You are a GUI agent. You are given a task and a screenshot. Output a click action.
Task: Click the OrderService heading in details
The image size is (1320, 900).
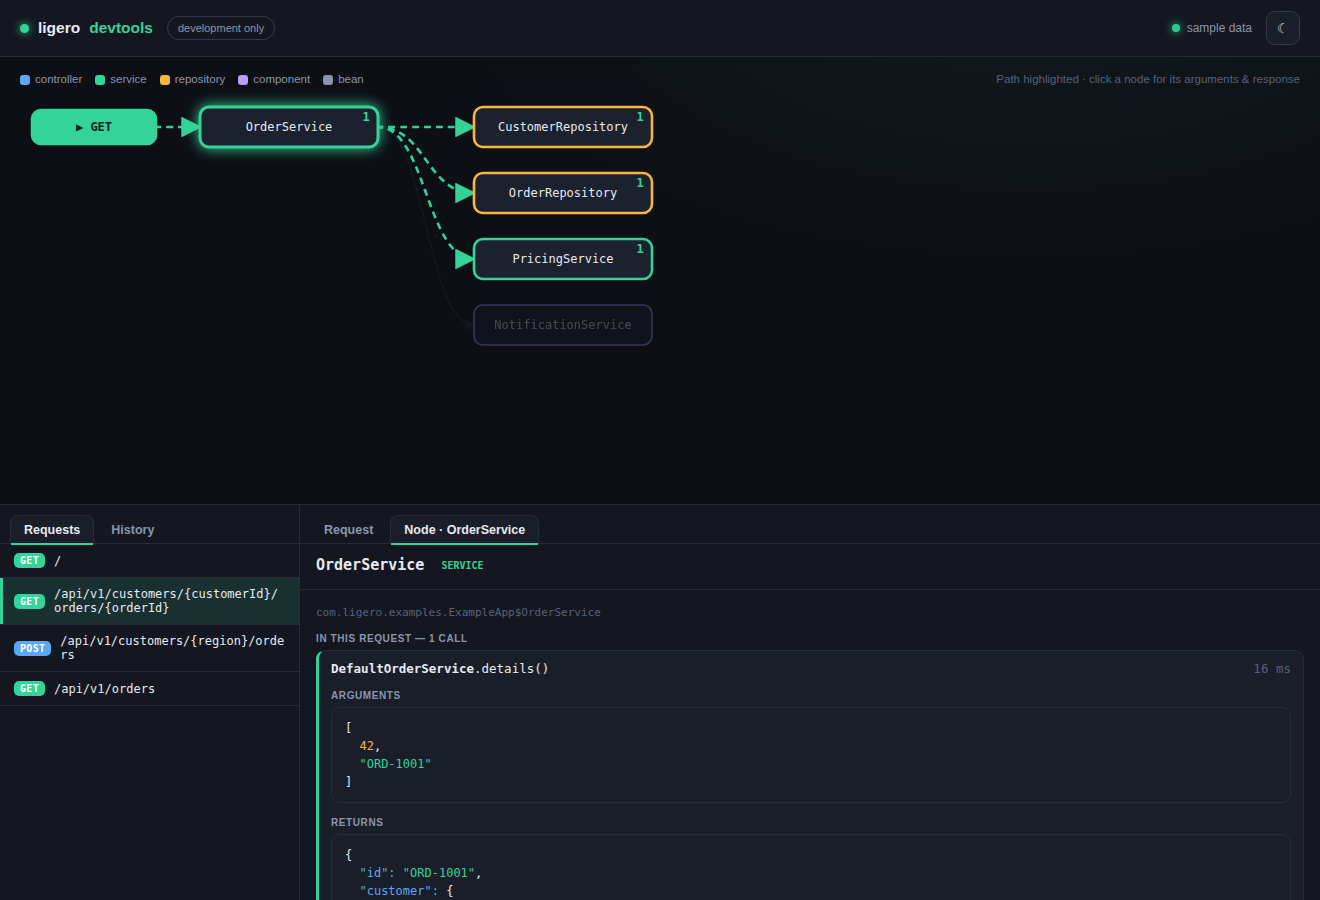[370, 565]
